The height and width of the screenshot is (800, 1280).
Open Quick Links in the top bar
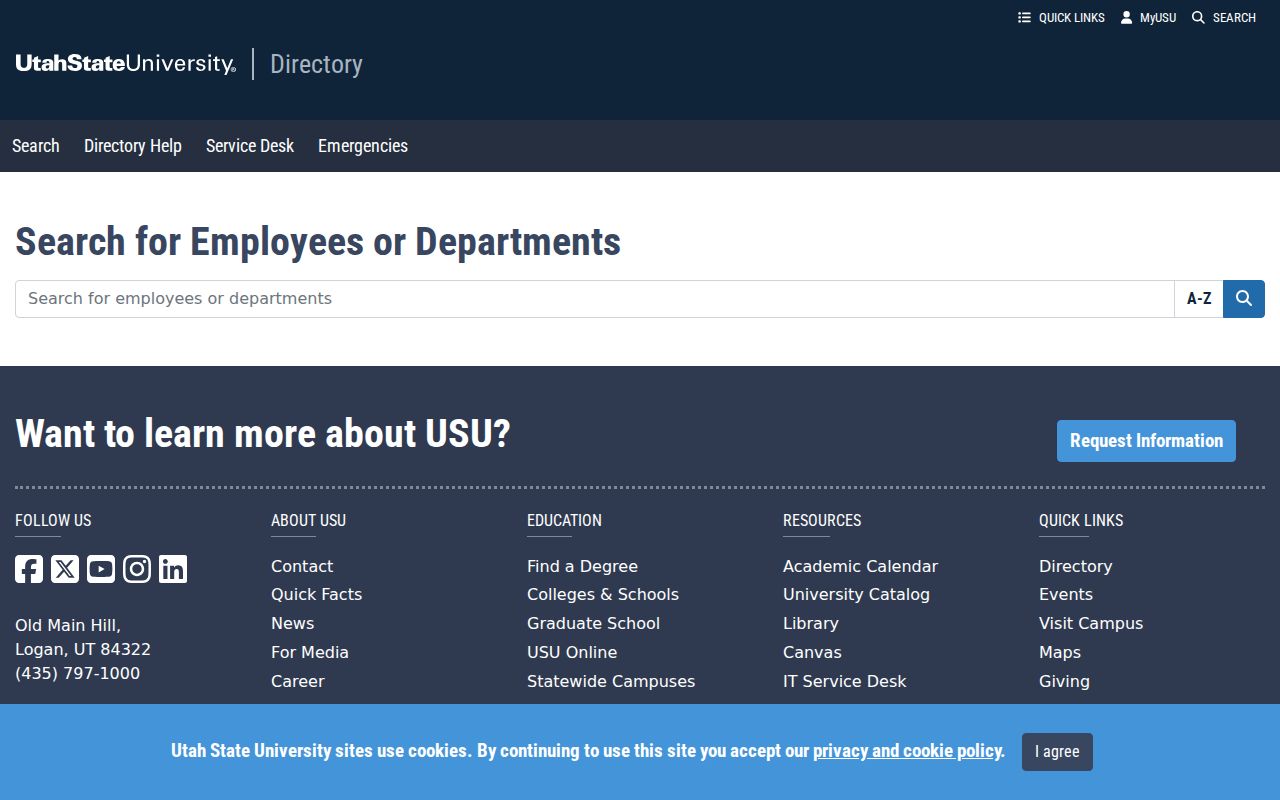(1061, 18)
